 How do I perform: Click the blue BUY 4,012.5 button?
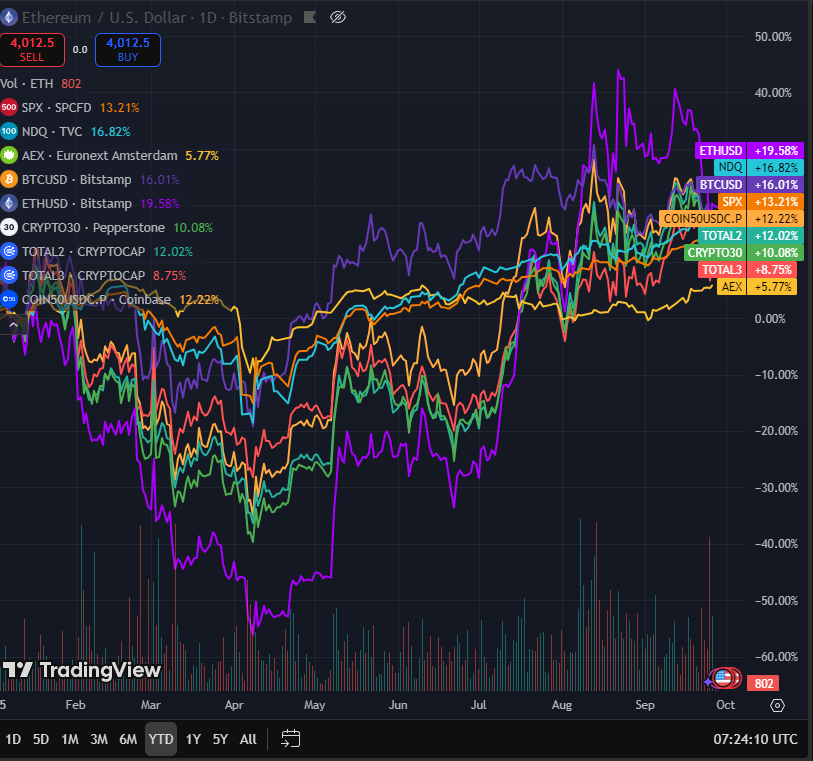pyautogui.click(x=128, y=50)
